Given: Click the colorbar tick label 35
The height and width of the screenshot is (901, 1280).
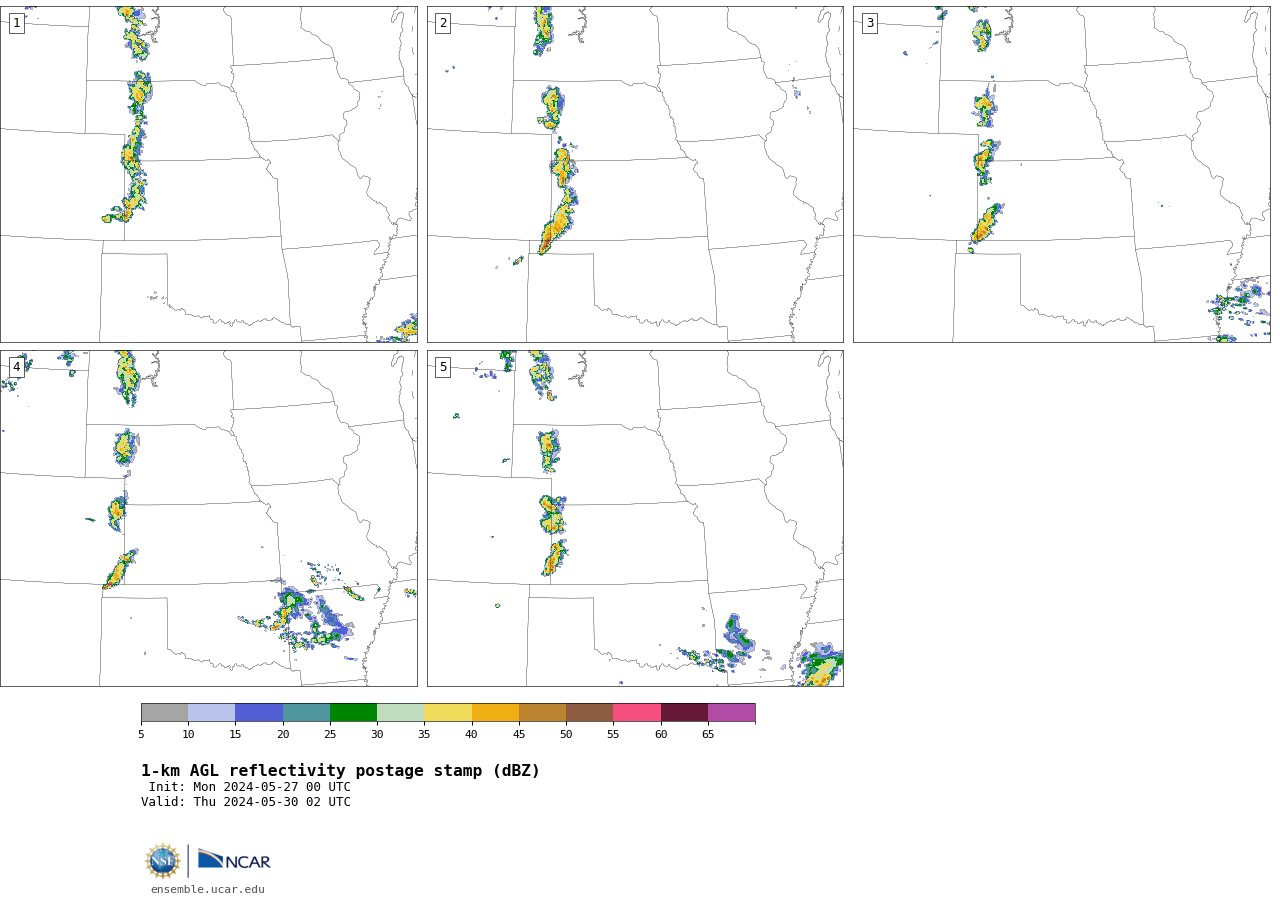Looking at the screenshot, I should [x=424, y=734].
